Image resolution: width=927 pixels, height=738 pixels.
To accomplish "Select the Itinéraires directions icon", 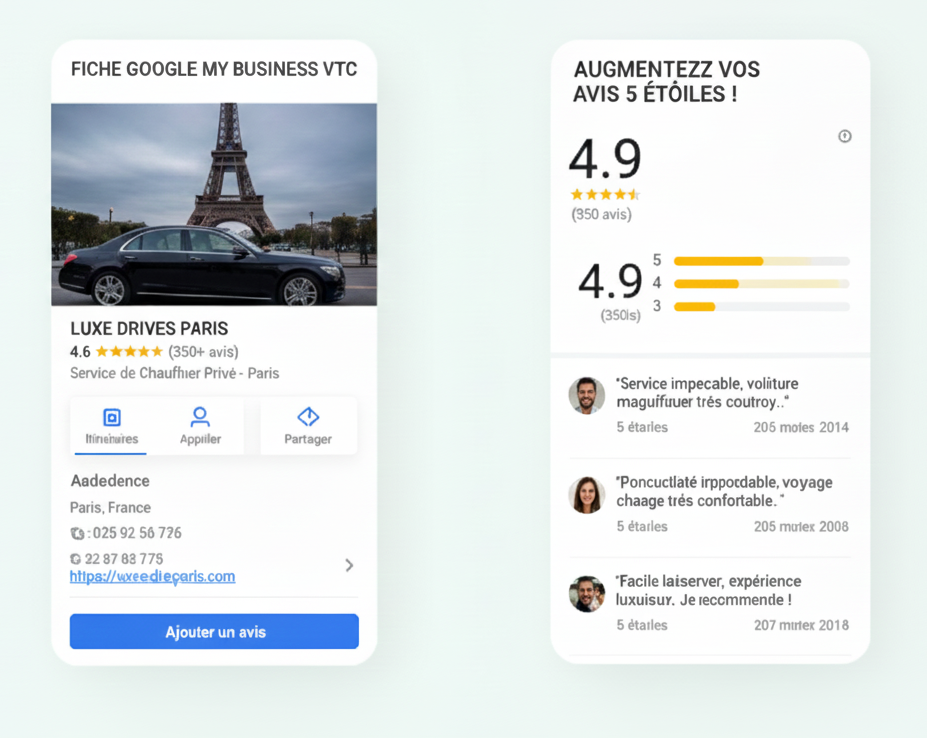I will point(113,414).
